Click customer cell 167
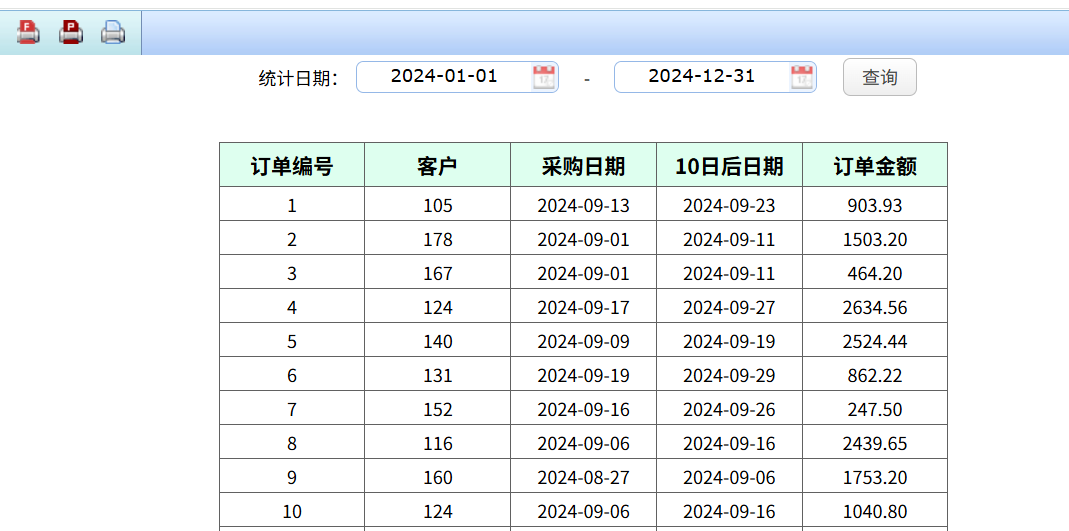The height and width of the screenshot is (531, 1069). coord(438,273)
